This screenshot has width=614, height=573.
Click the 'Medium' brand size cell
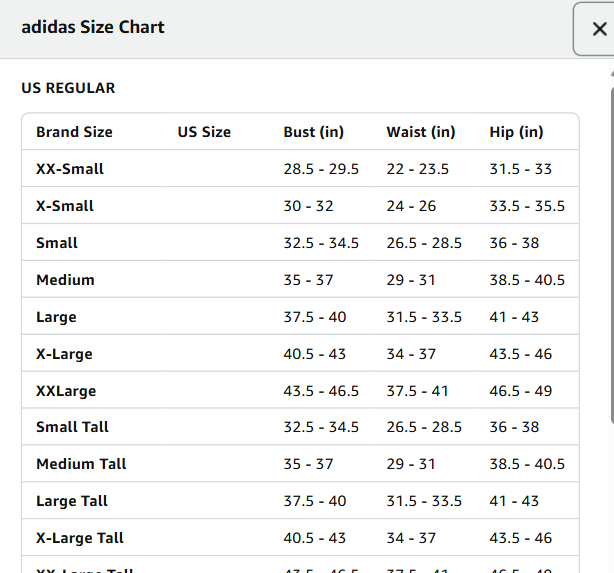click(x=65, y=280)
